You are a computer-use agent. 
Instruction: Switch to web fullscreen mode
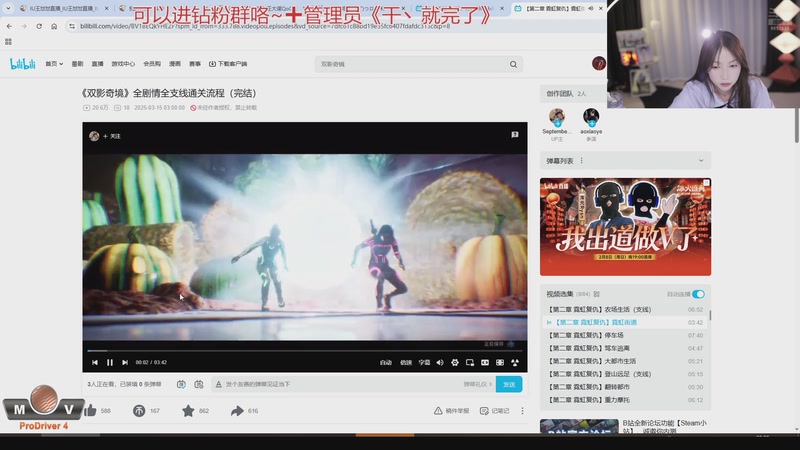click(500, 362)
